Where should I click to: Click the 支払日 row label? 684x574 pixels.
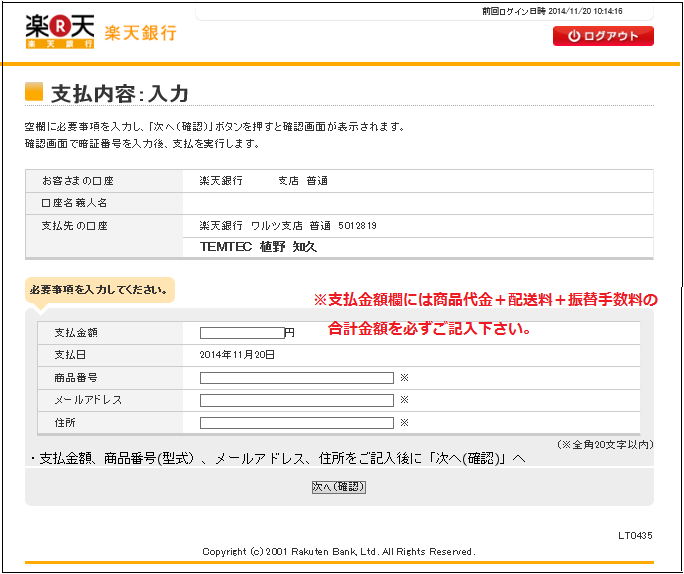click(70, 355)
